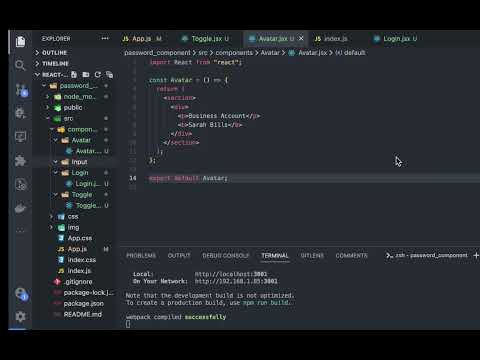
Task: Open the GitLens panel tab
Action: click(x=312, y=256)
